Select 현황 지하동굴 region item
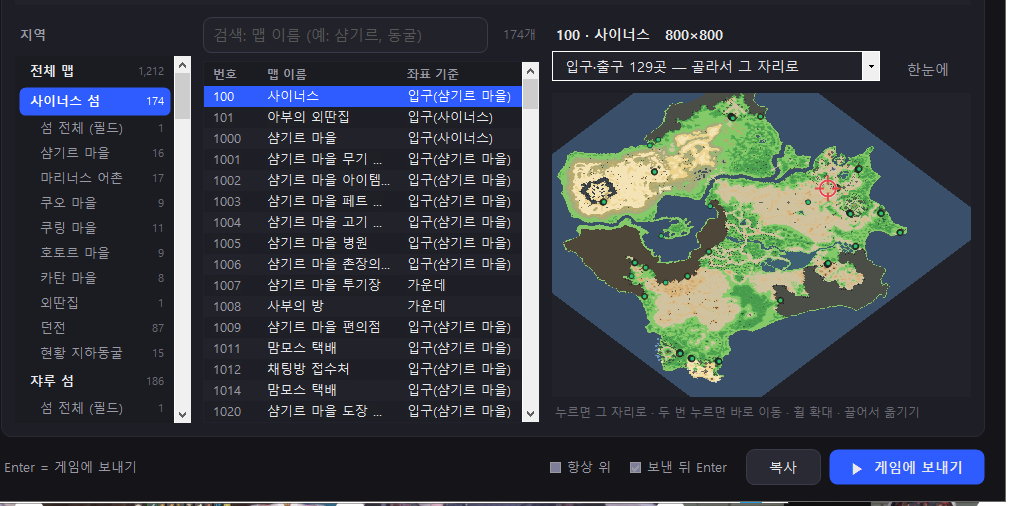The image size is (1019, 506). [96, 353]
